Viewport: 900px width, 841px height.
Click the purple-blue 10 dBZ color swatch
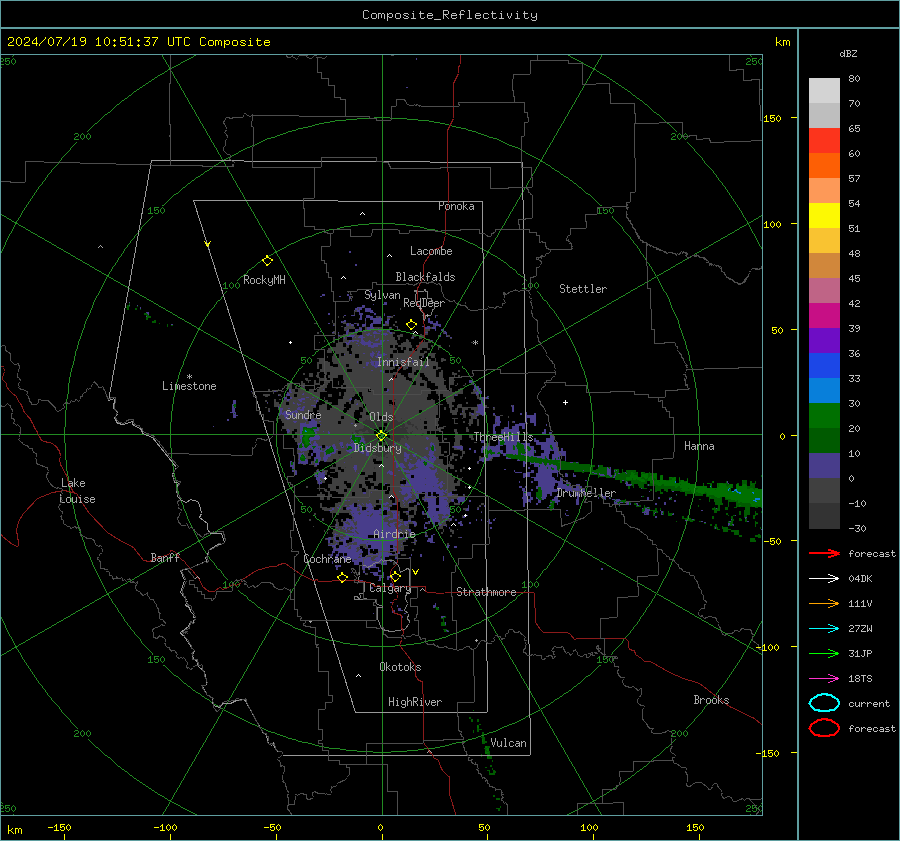point(824,466)
